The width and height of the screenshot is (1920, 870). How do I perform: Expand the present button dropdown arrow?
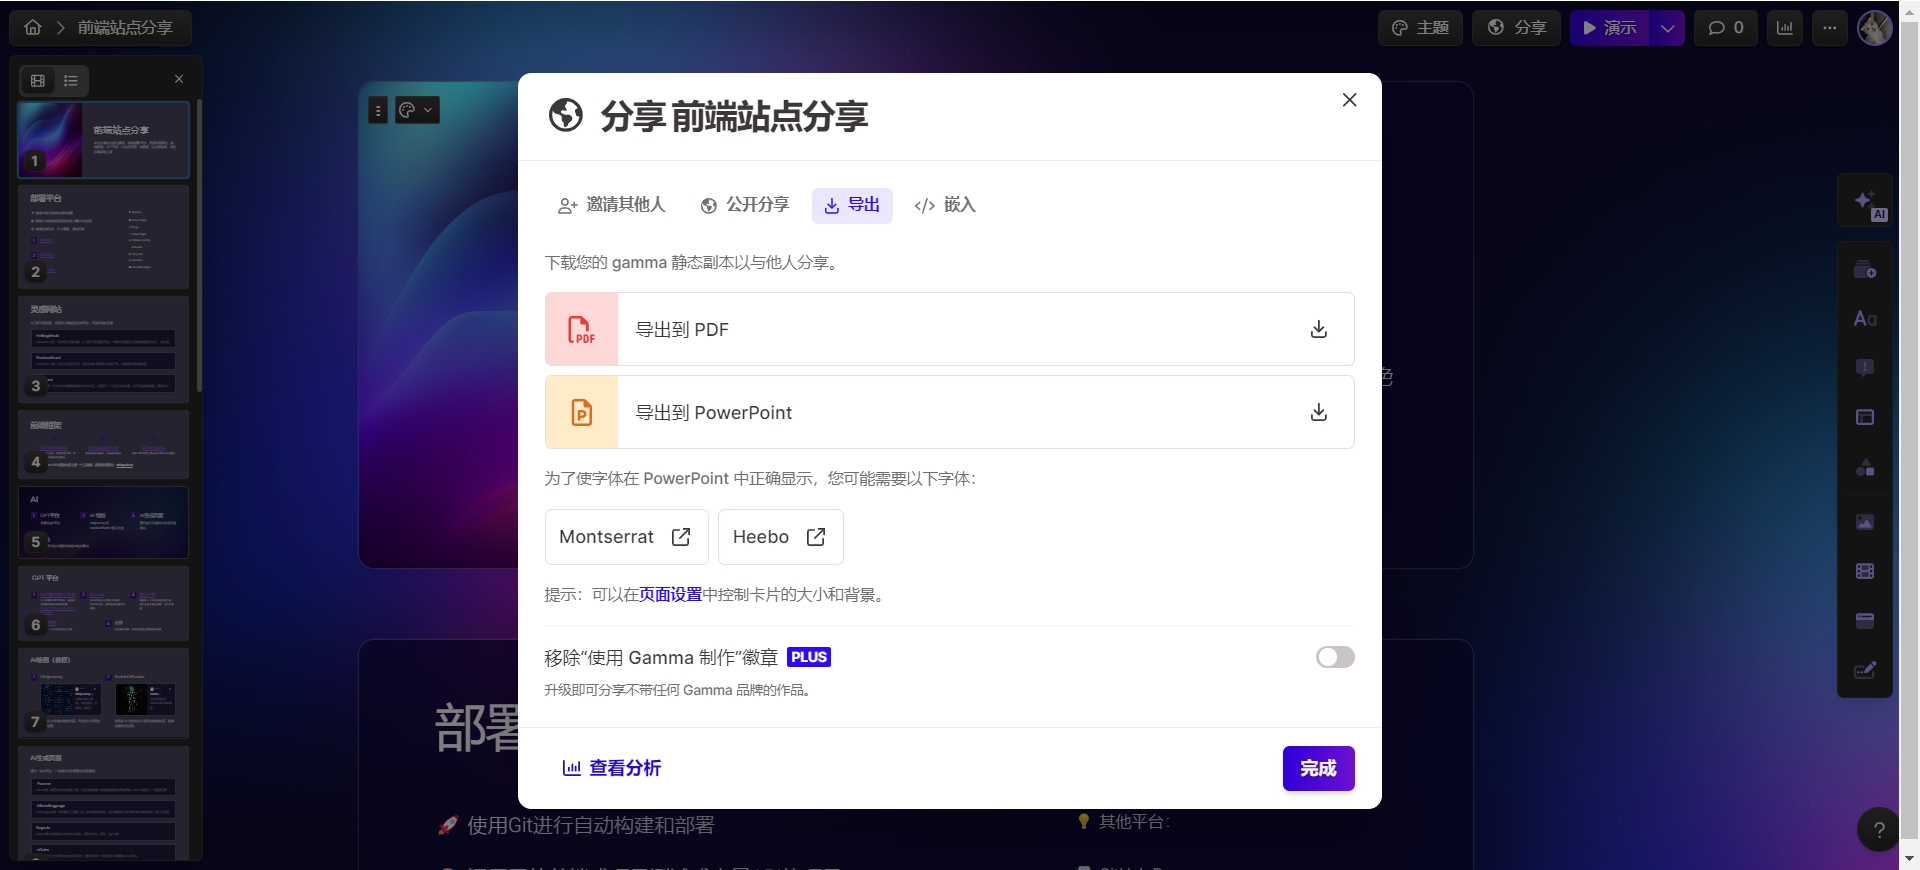pos(1667,28)
